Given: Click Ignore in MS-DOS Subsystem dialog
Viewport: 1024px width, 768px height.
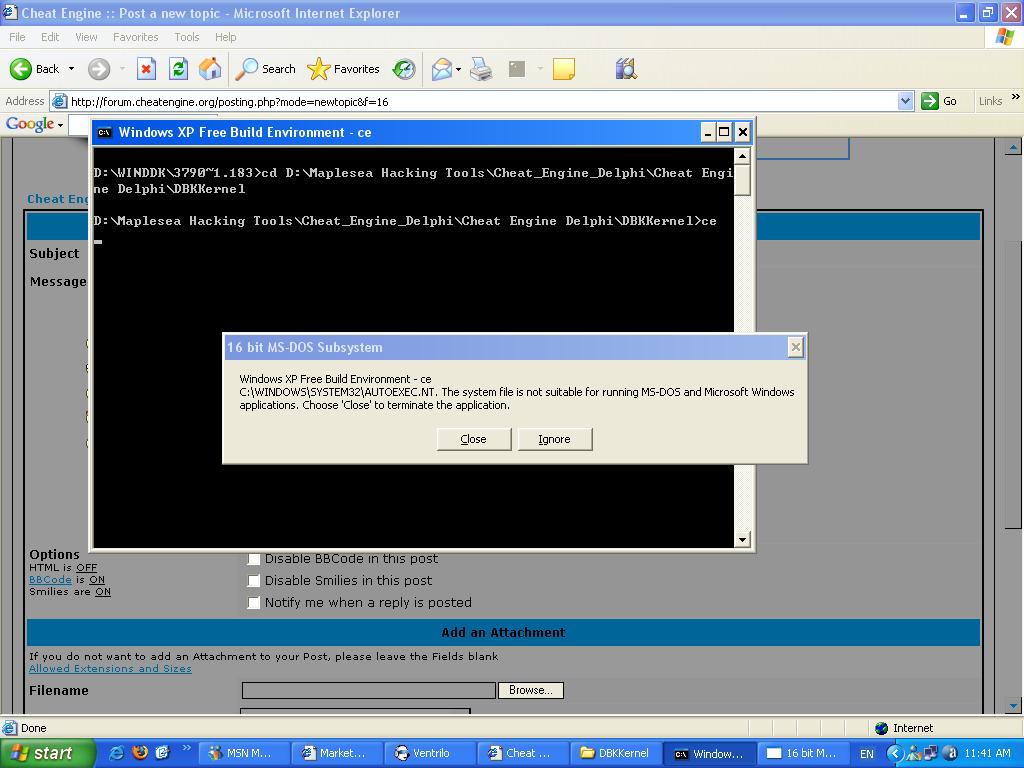Looking at the screenshot, I should [x=554, y=440].
